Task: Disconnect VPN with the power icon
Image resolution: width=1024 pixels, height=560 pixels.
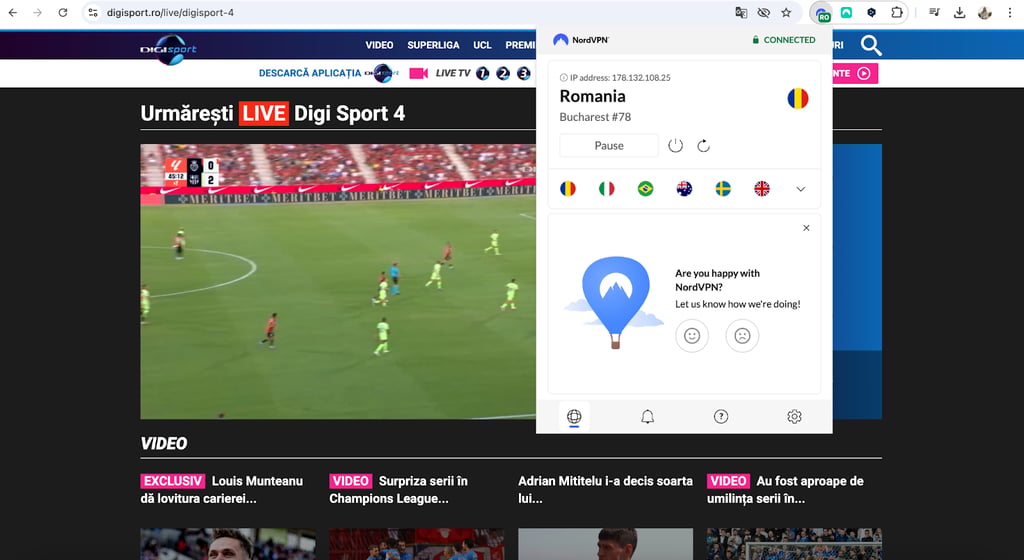Action: pyautogui.click(x=675, y=146)
